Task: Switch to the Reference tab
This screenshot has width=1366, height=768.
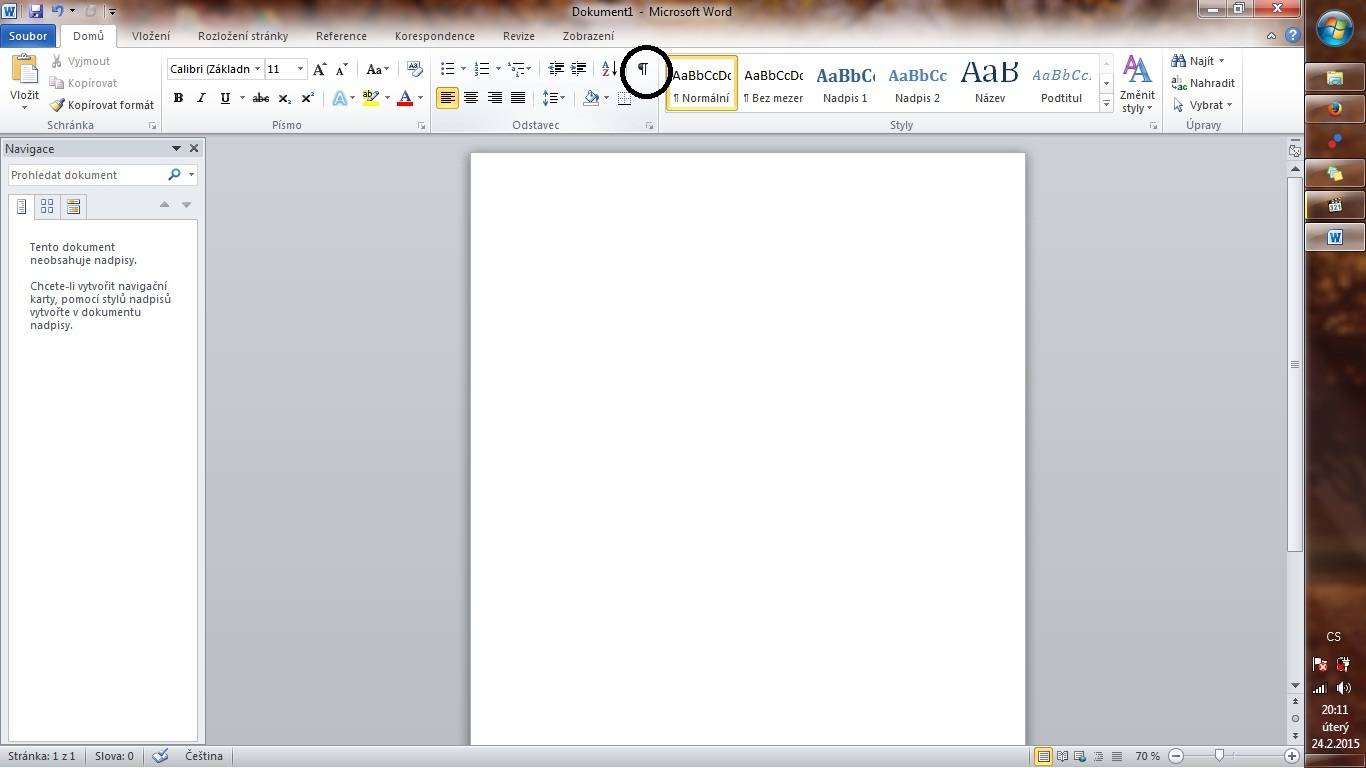Action: (x=341, y=36)
